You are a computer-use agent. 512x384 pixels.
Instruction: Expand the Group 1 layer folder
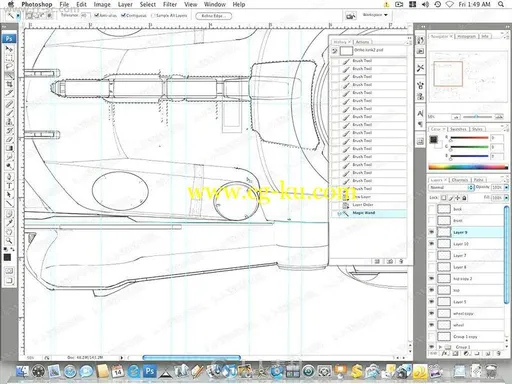[440, 347]
